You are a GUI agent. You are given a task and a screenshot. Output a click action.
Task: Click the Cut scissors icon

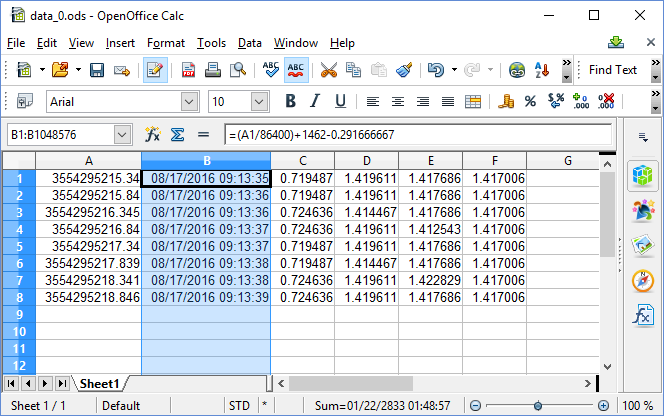(x=328, y=70)
